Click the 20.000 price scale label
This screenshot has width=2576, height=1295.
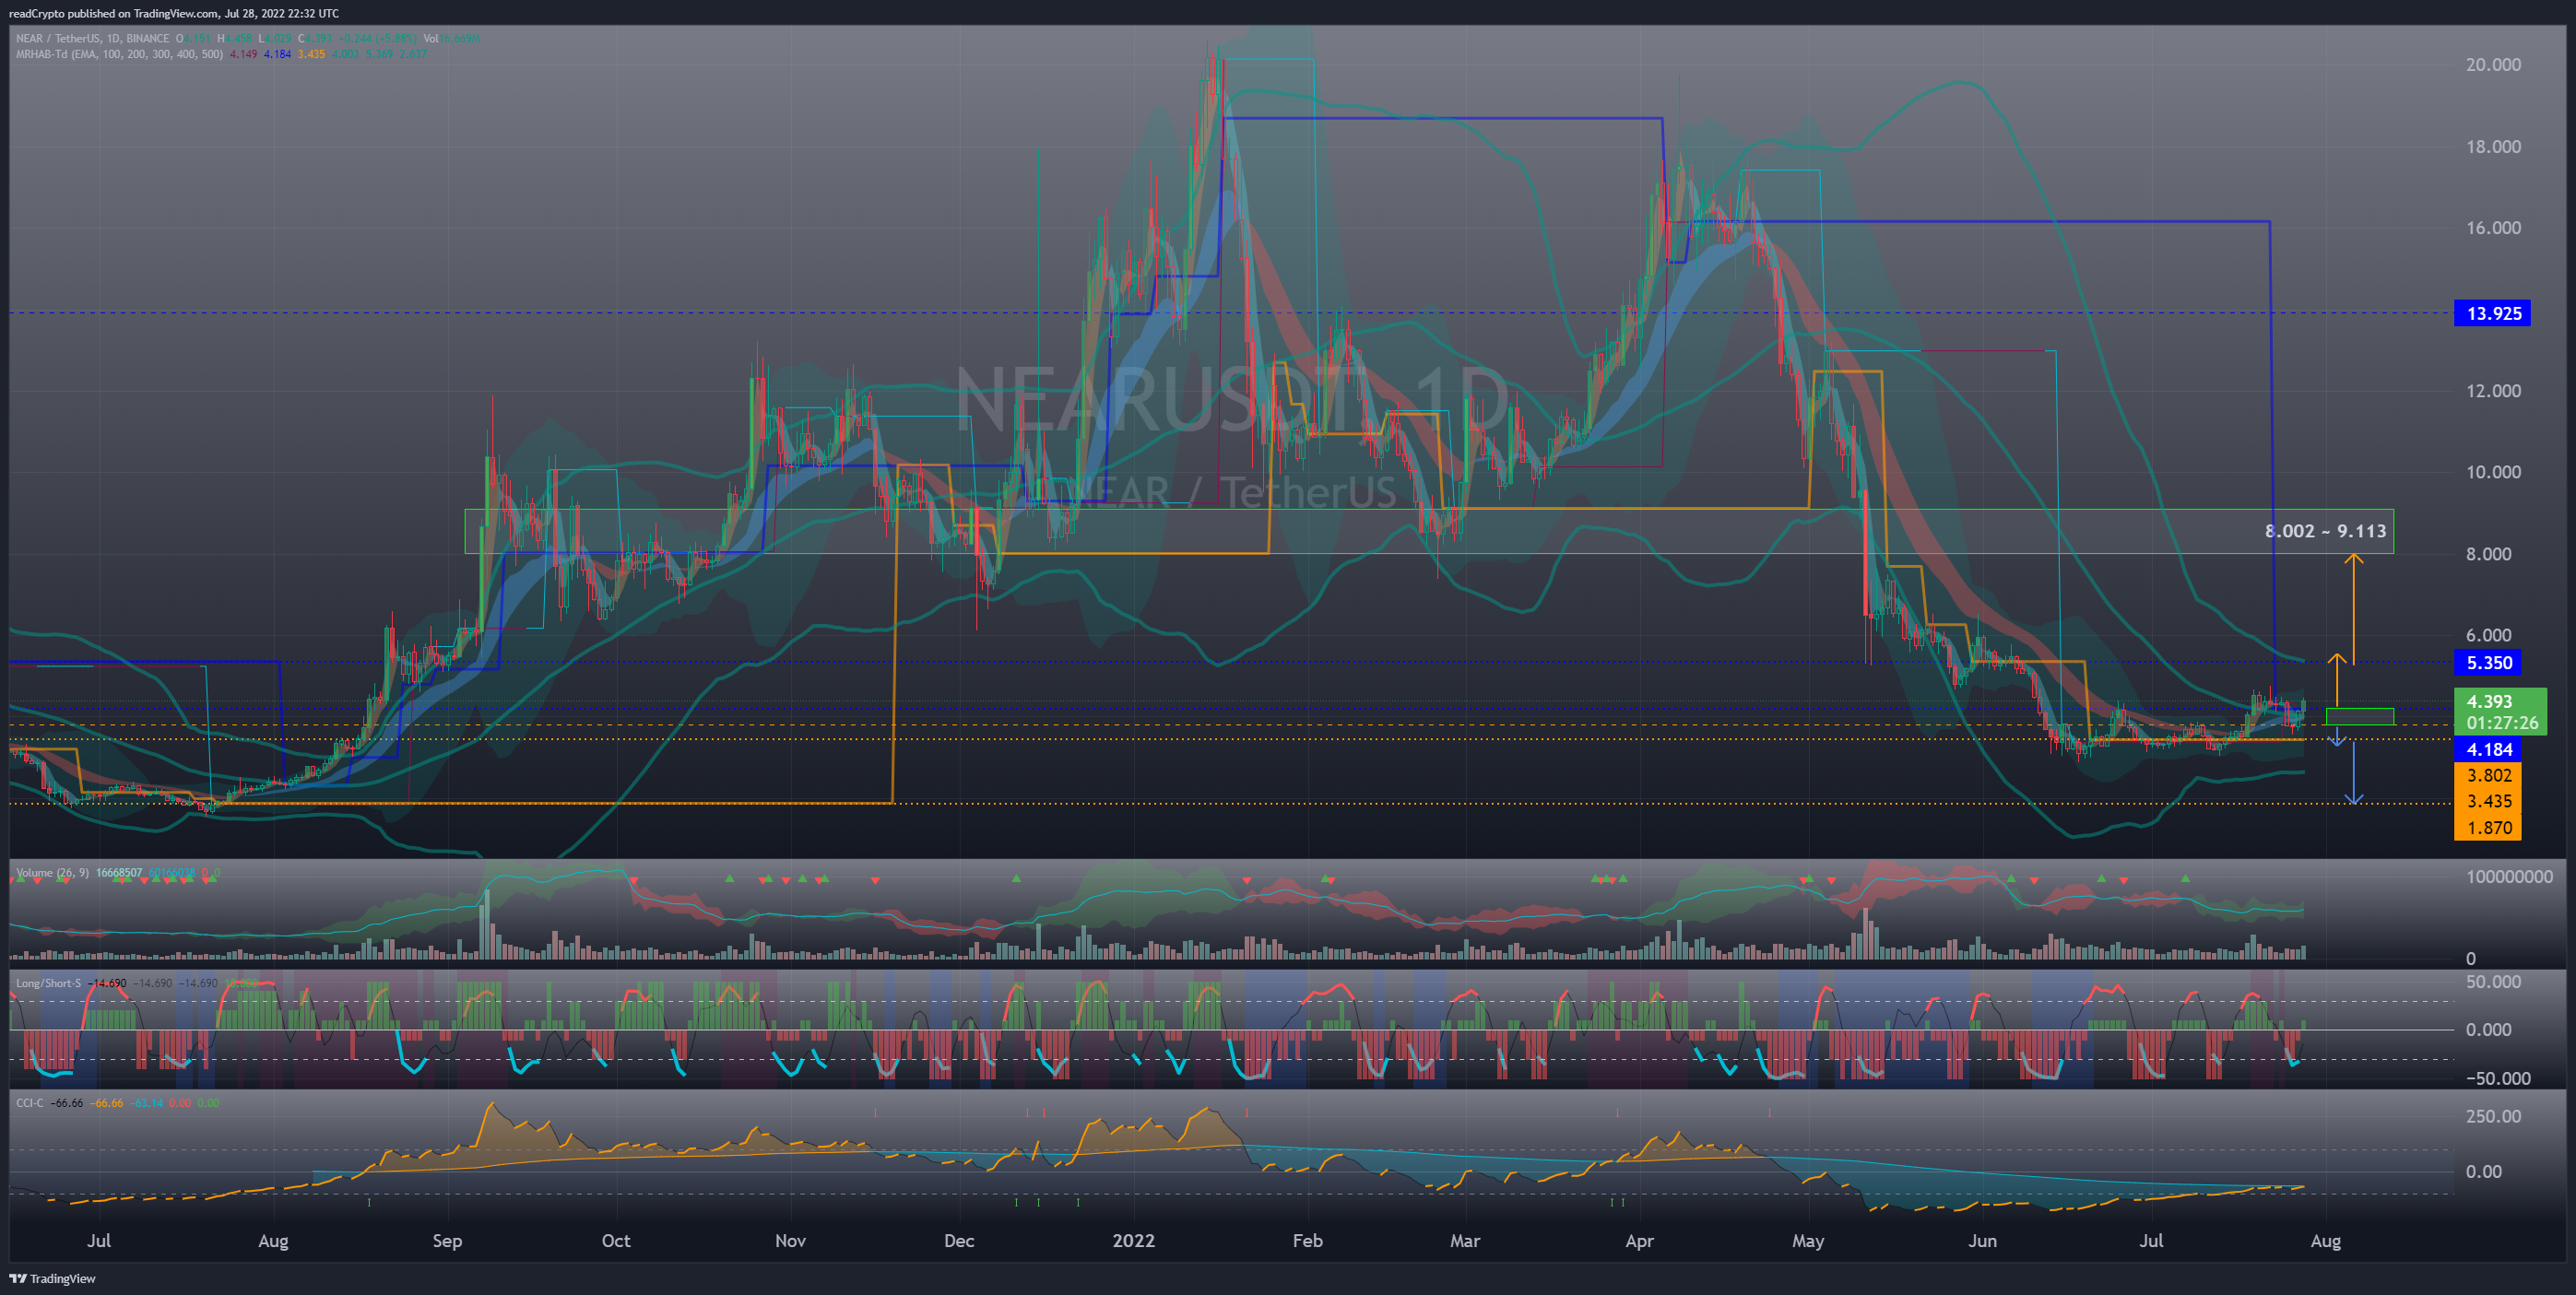pyautogui.click(x=2493, y=64)
